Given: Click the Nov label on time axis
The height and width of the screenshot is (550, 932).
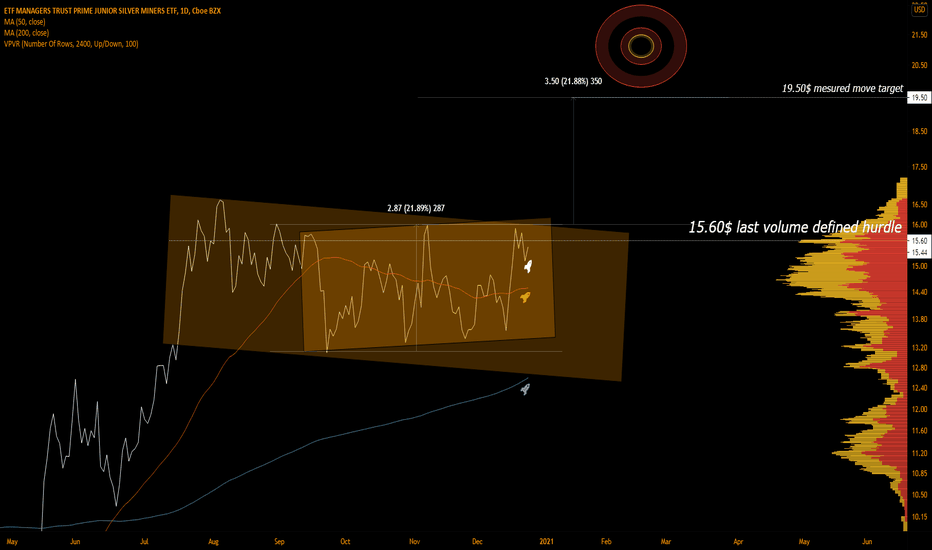Looking at the screenshot, I should click(x=415, y=542).
